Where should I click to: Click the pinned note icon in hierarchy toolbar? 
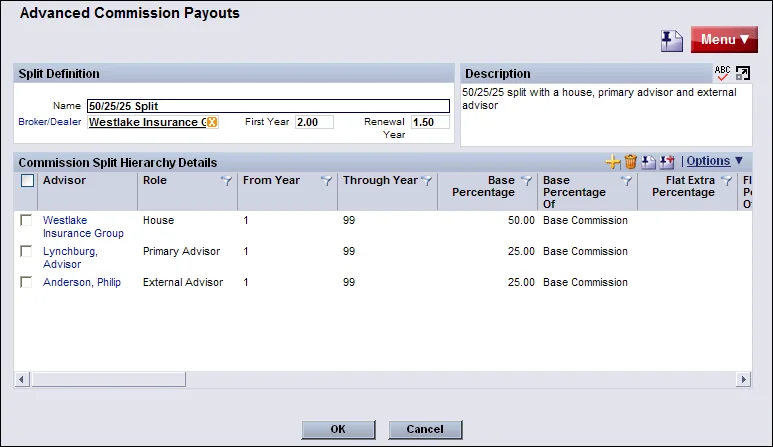pos(648,161)
